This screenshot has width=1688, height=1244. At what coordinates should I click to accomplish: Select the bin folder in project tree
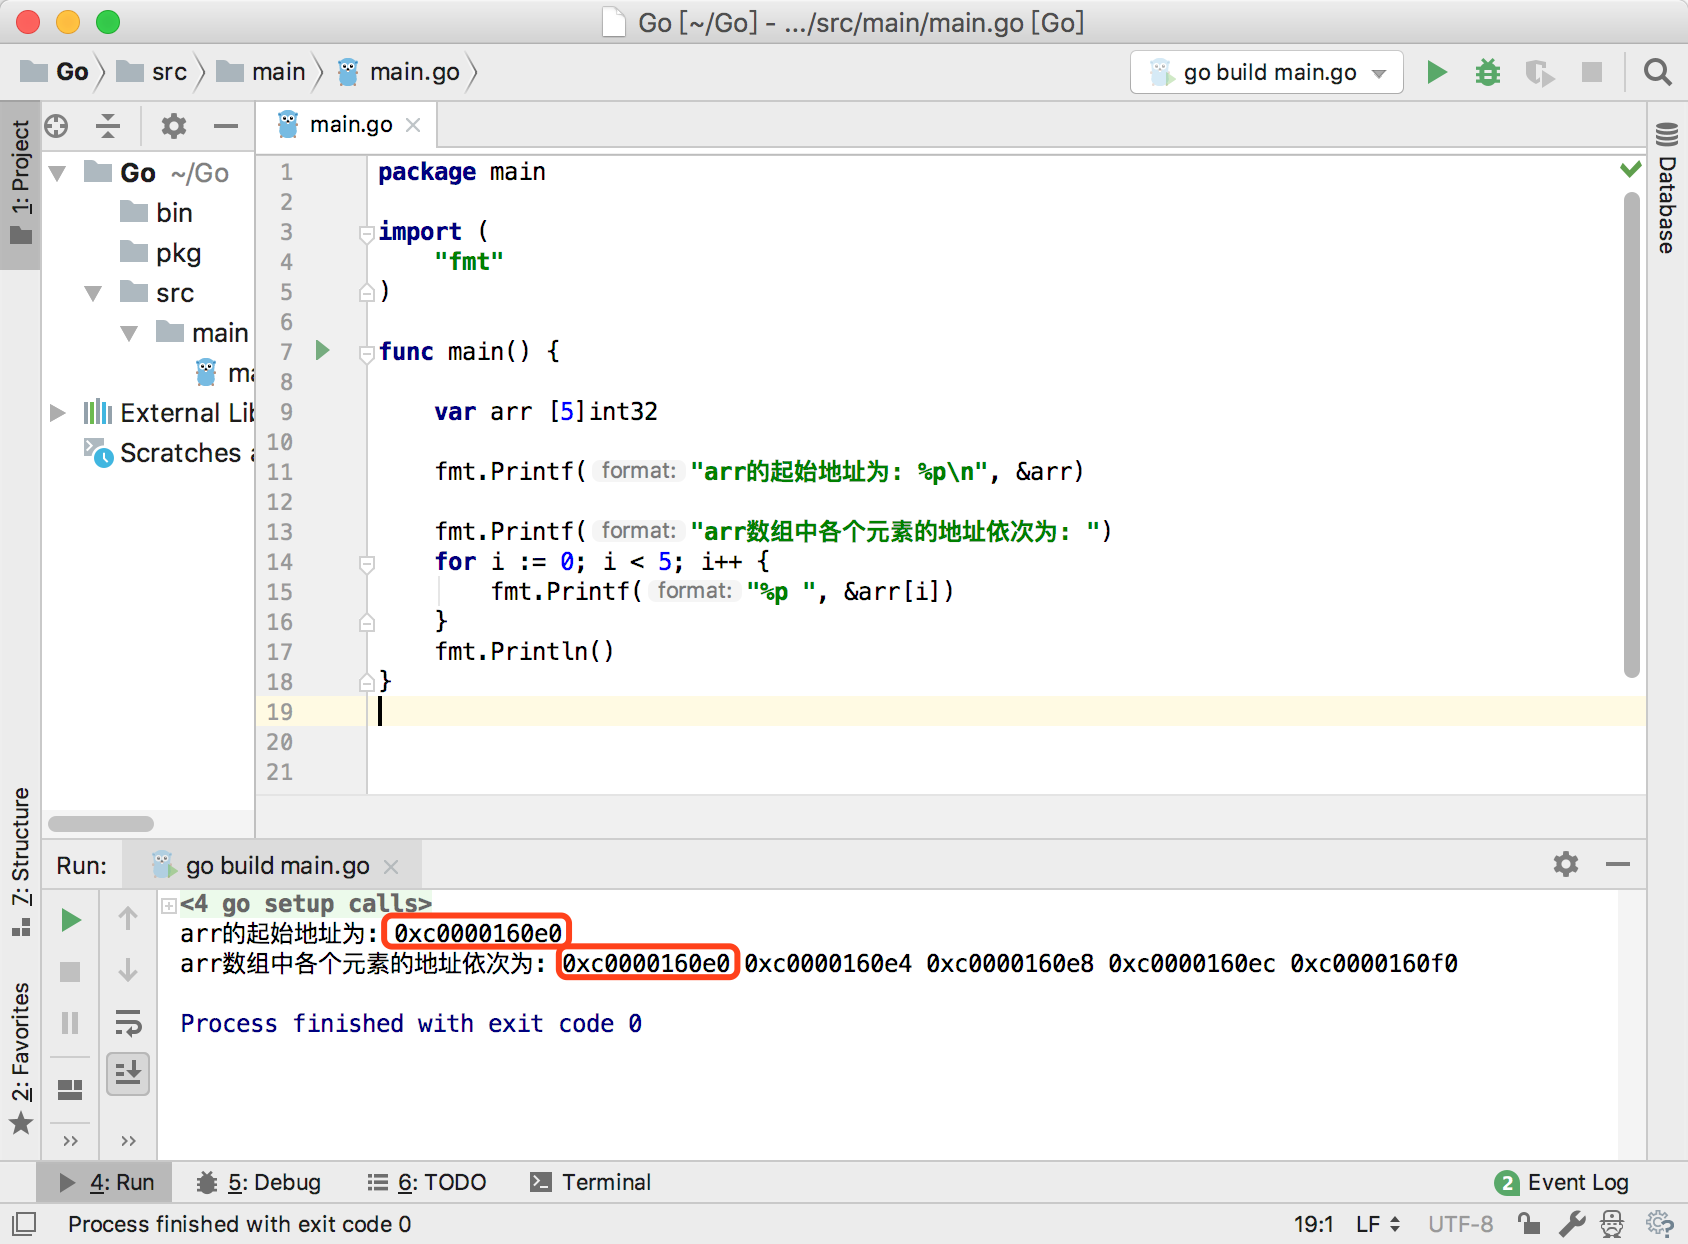[173, 213]
